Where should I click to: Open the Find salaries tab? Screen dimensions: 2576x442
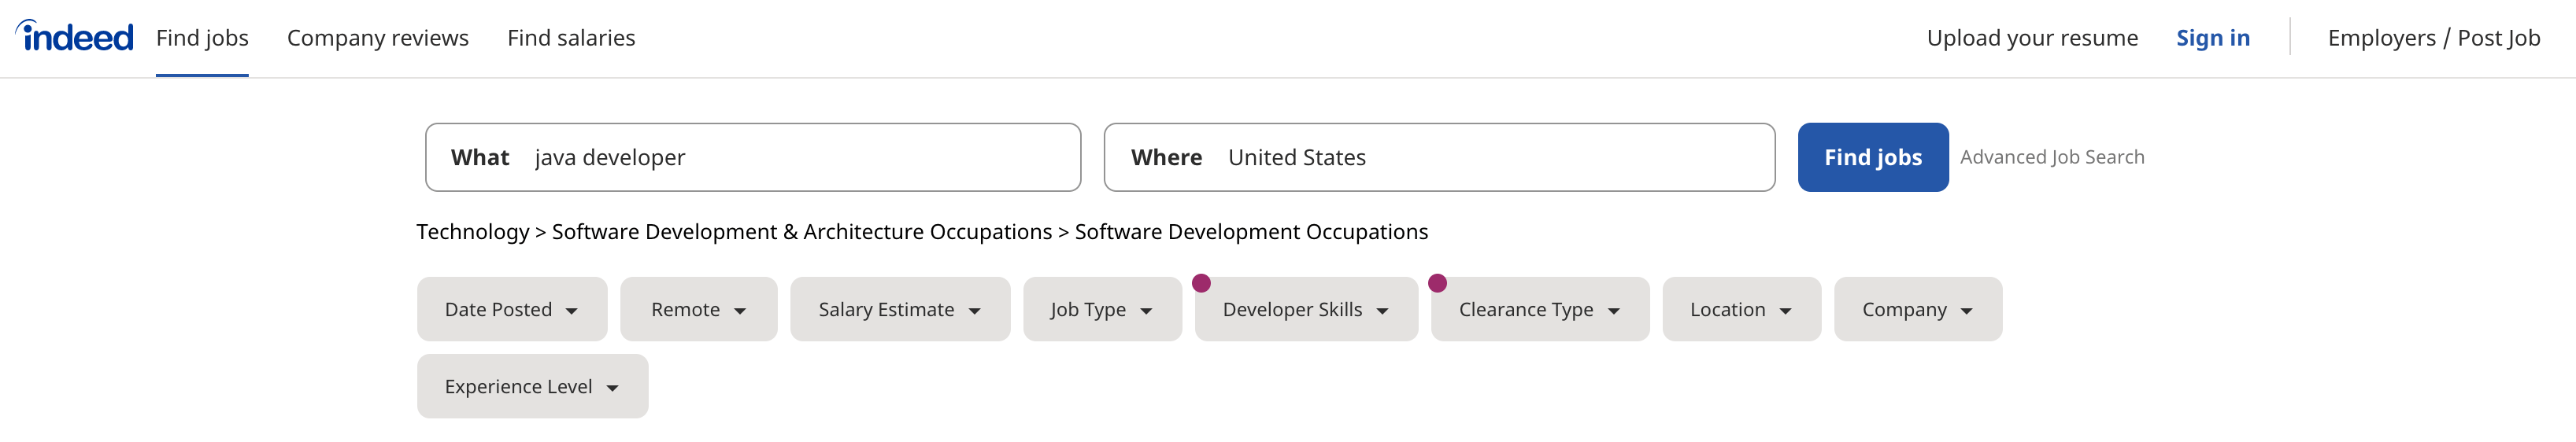click(571, 38)
